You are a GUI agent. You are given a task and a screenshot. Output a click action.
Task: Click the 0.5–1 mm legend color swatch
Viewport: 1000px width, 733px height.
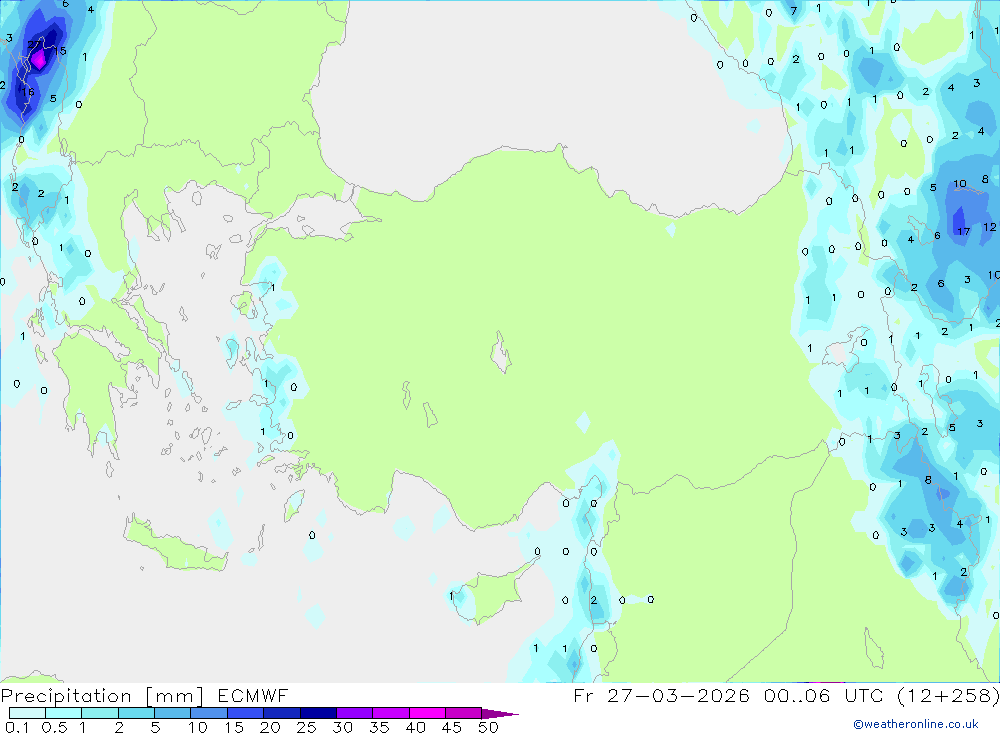[x=63, y=713]
